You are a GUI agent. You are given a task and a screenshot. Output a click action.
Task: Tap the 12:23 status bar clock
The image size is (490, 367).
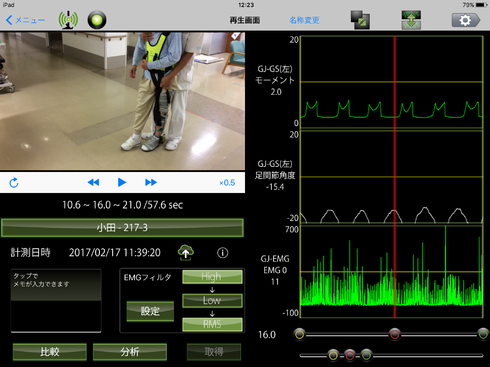click(x=246, y=5)
